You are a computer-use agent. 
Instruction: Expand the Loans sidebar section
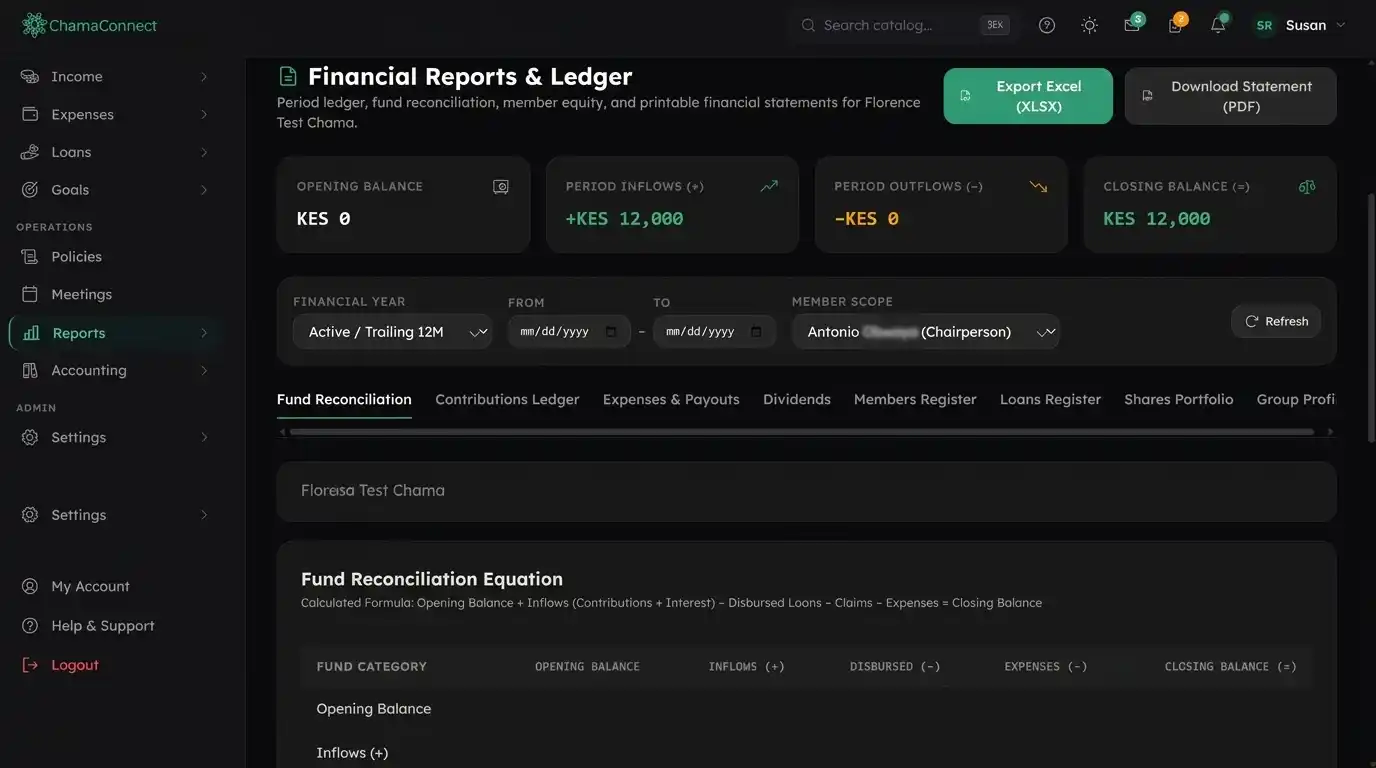(x=204, y=152)
